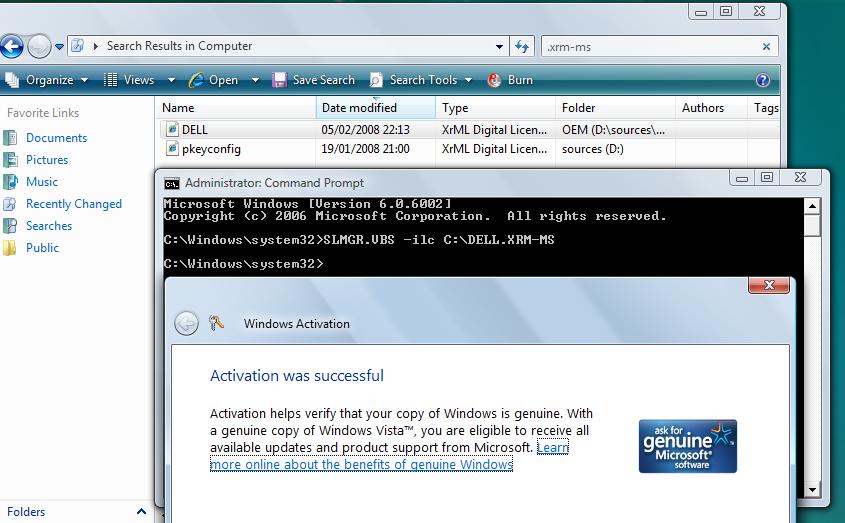845x523 pixels.
Task: Open Explorer help question mark icon
Action: pos(763,80)
